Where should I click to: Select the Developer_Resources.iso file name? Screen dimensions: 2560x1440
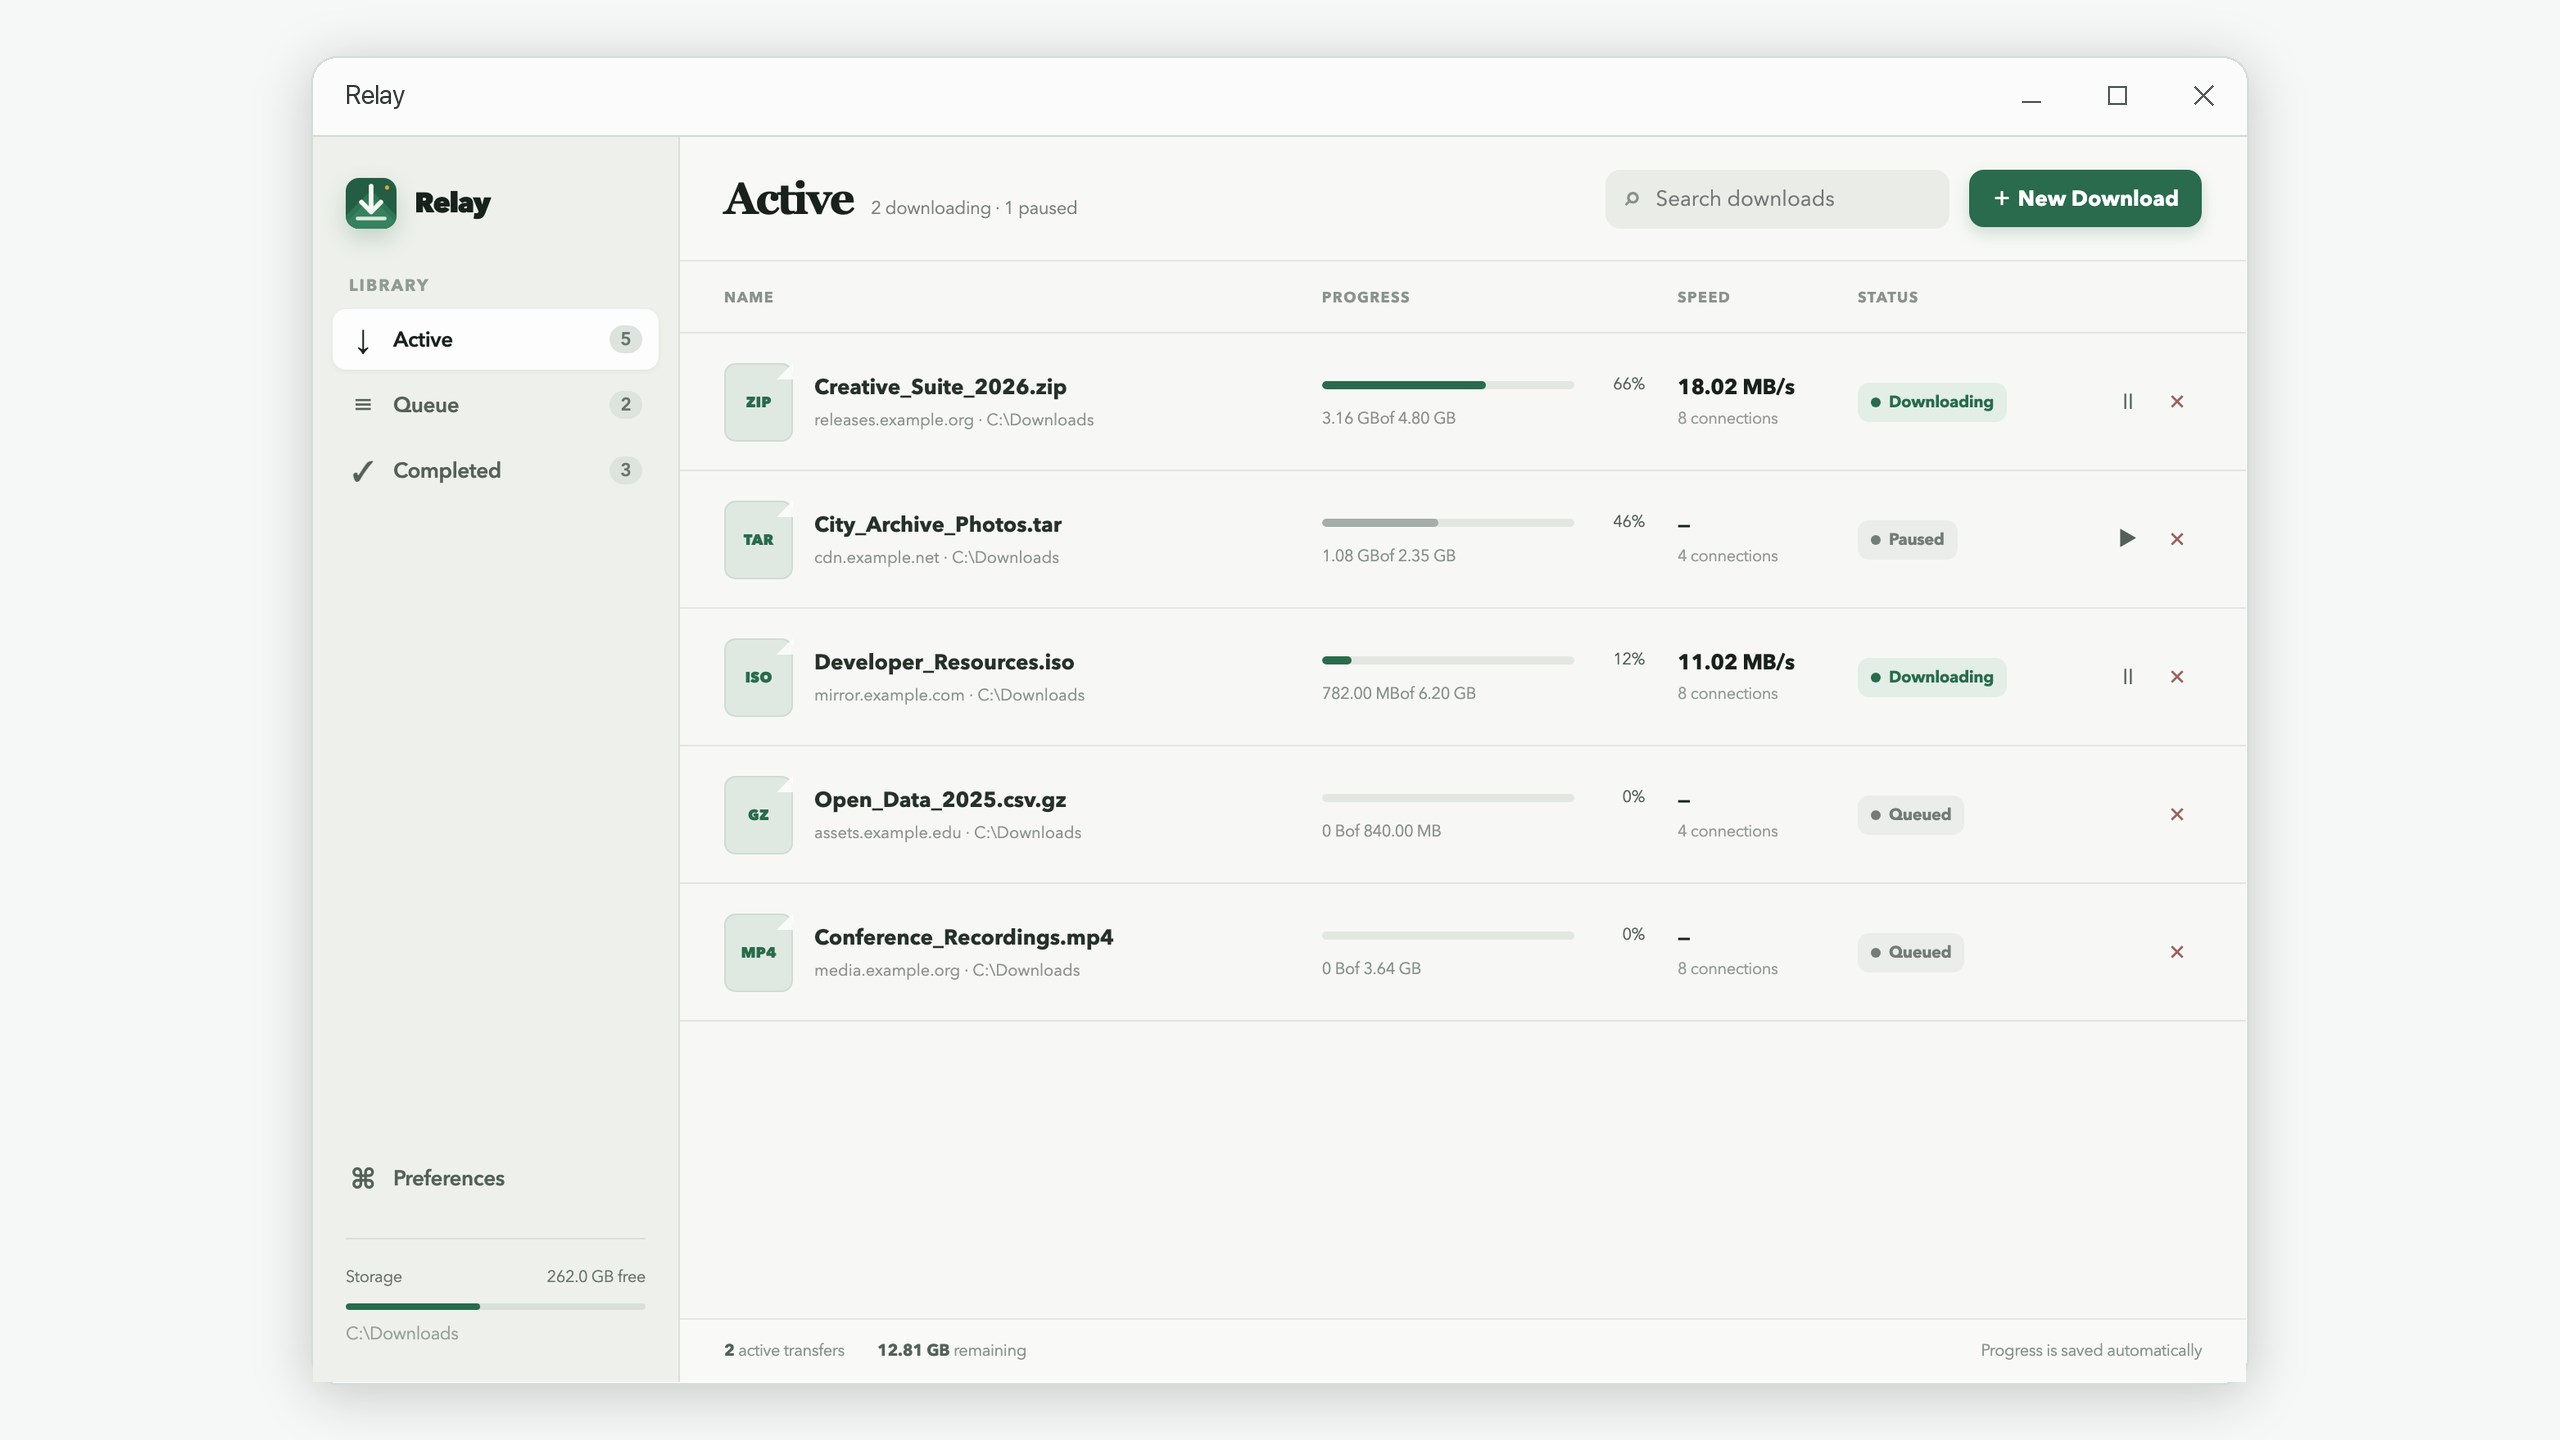point(944,662)
